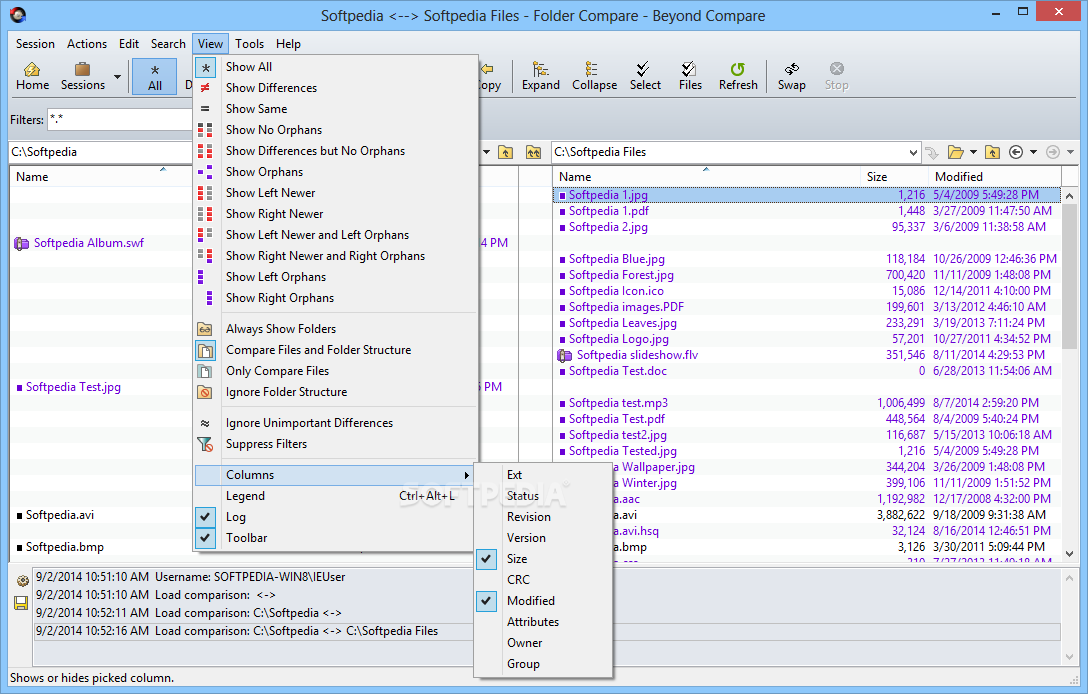This screenshot has height=694, width=1088.
Task: Click the Expand toolbar icon
Action: 541,76
